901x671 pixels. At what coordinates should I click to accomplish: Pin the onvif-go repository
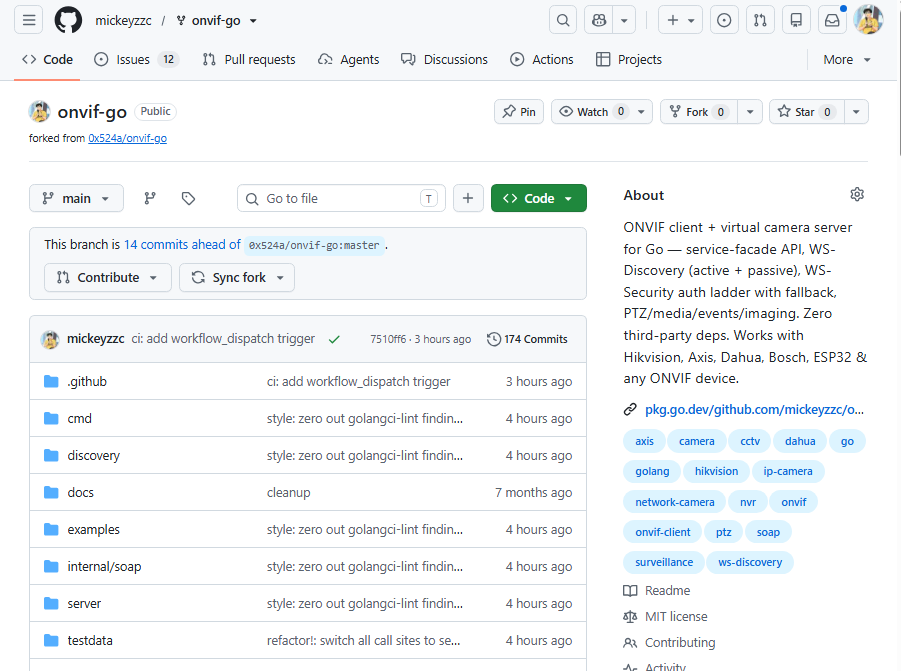coord(519,111)
